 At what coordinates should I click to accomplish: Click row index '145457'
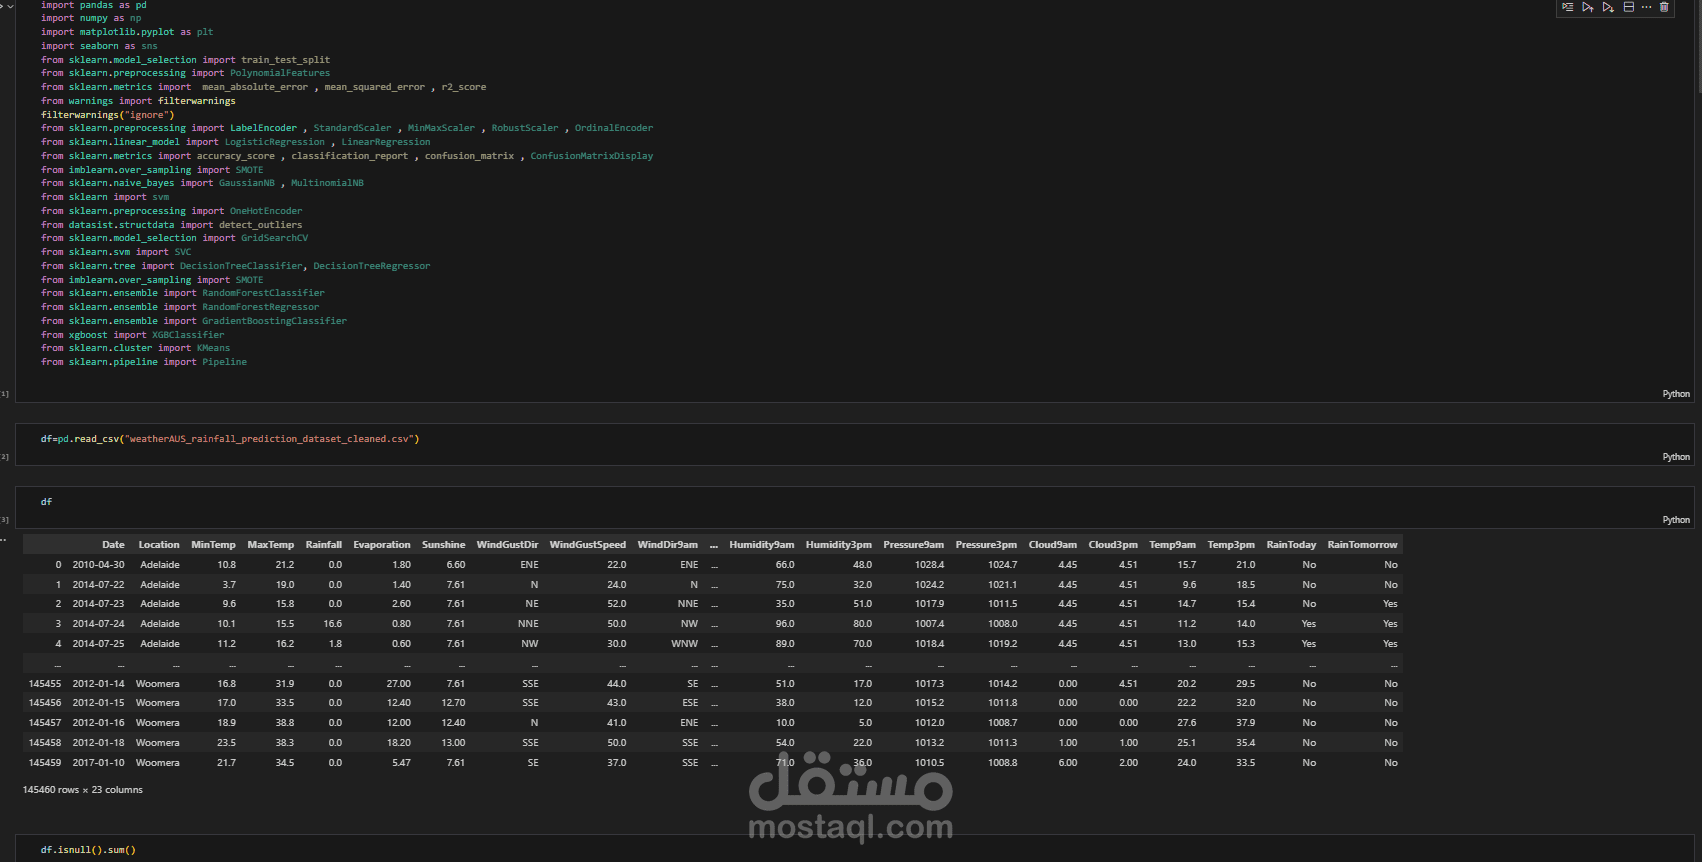[45, 723]
